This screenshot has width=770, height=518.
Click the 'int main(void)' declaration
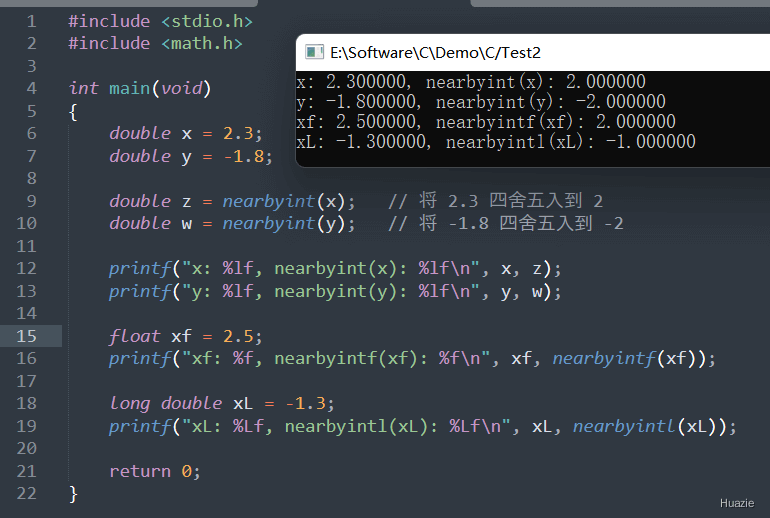coord(140,88)
